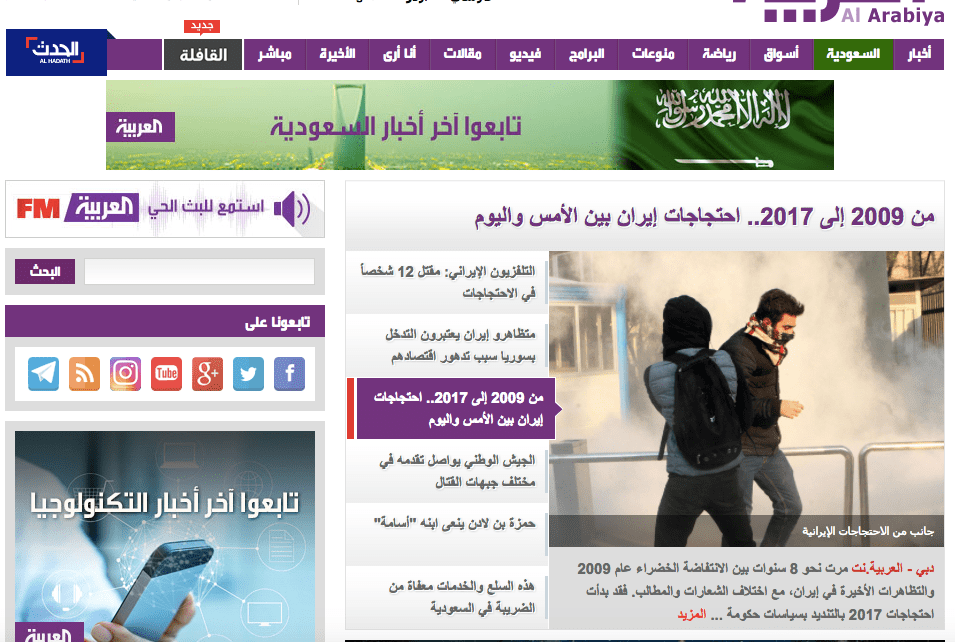The width and height of the screenshot is (955, 642).
Task: Click the RSS feed icon
Action: [x=84, y=374]
